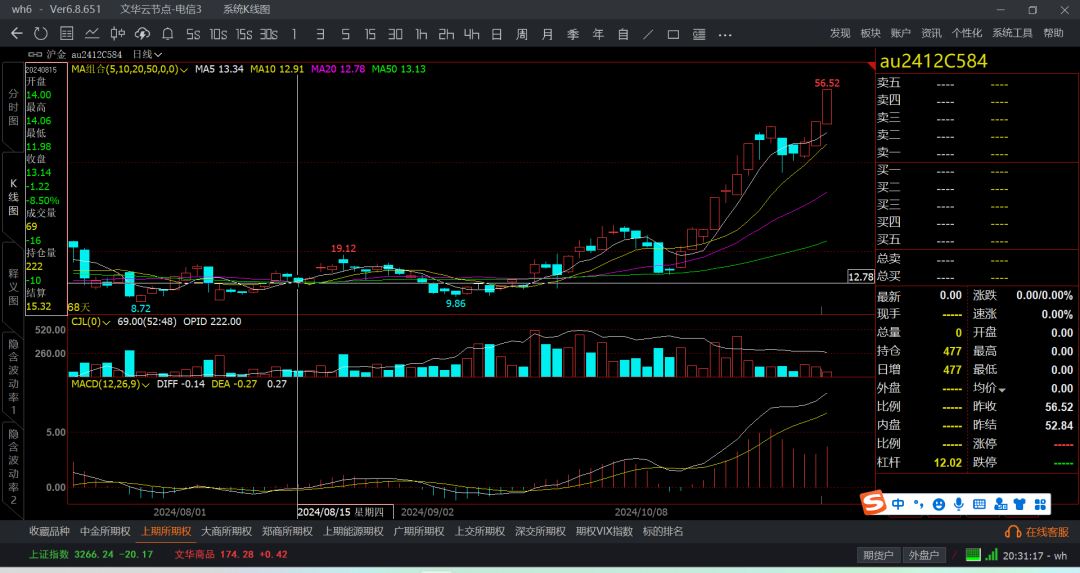Expand the MA组合 indicator parameter dropdown
The width and height of the screenshot is (1080, 573).
184,70
